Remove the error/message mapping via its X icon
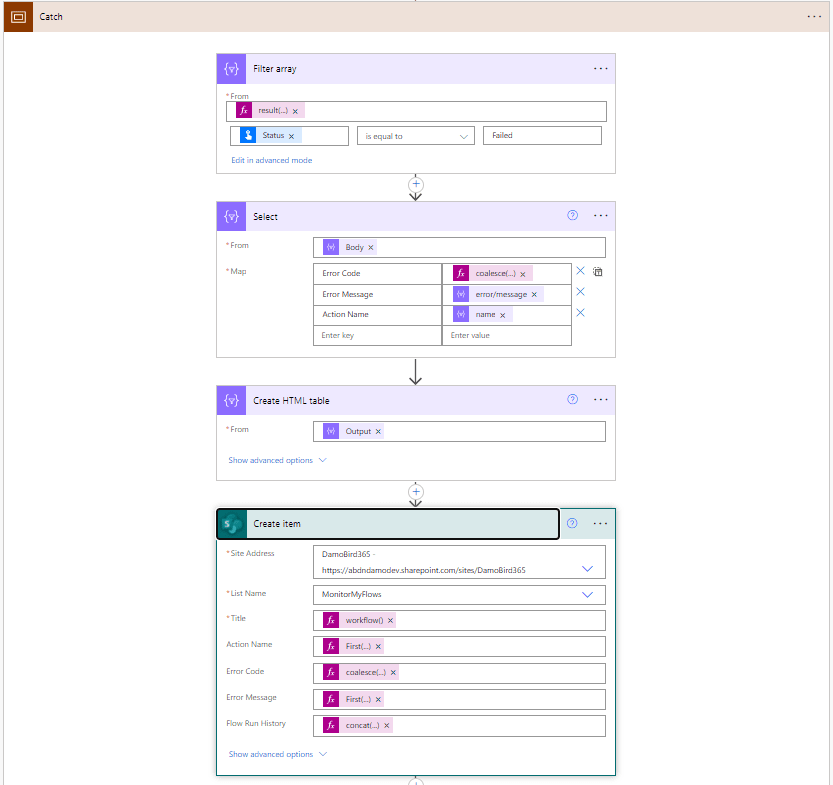833x785 pixels. (578, 292)
